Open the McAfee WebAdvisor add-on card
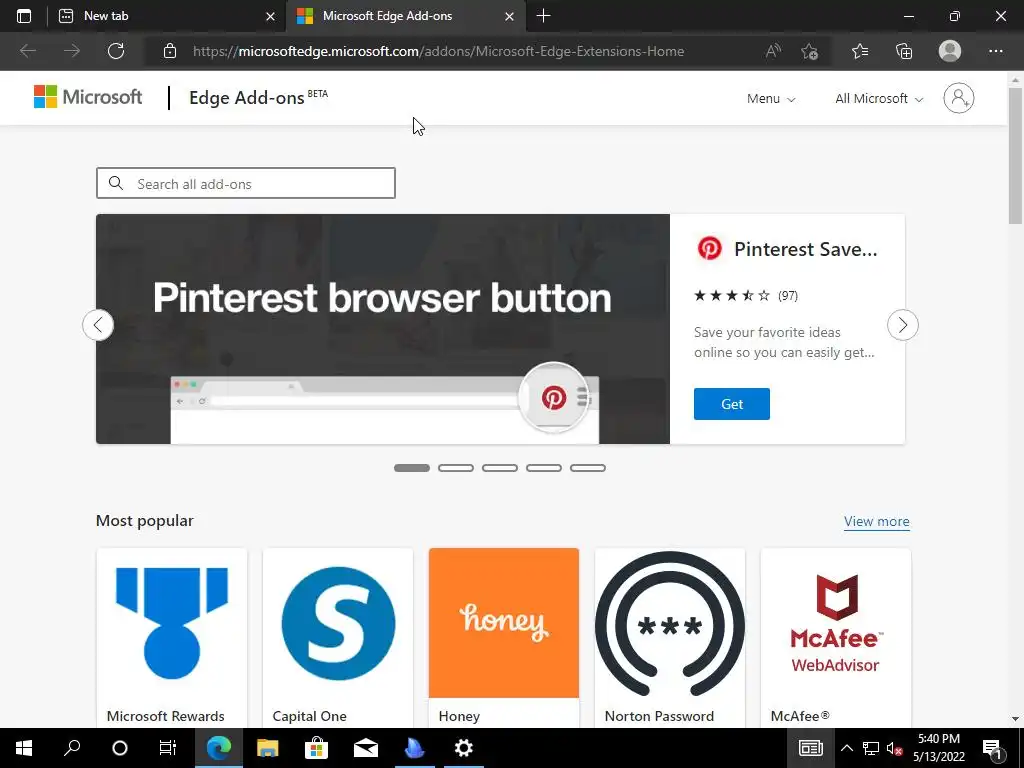Viewport: 1024px width, 768px height. pos(835,637)
